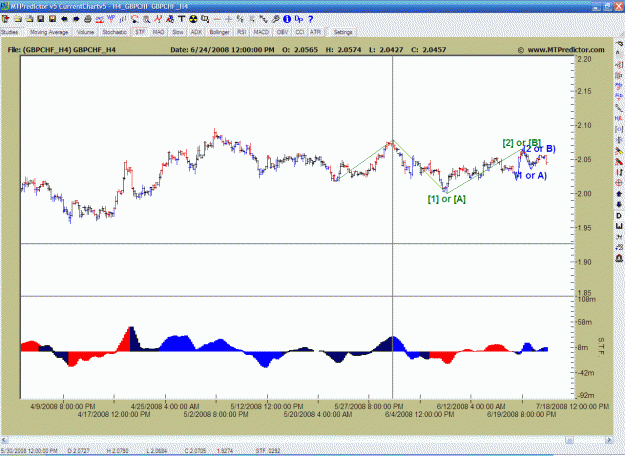Click the black down arrow in right sidebar
Viewport: 625px width, 456px height.
tap(619, 204)
